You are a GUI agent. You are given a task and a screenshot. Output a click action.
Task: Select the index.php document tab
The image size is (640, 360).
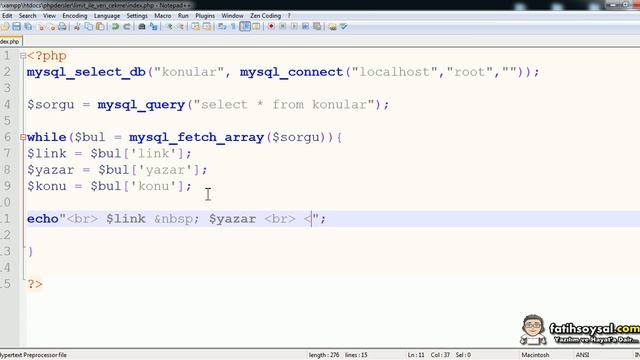[x=10, y=41]
